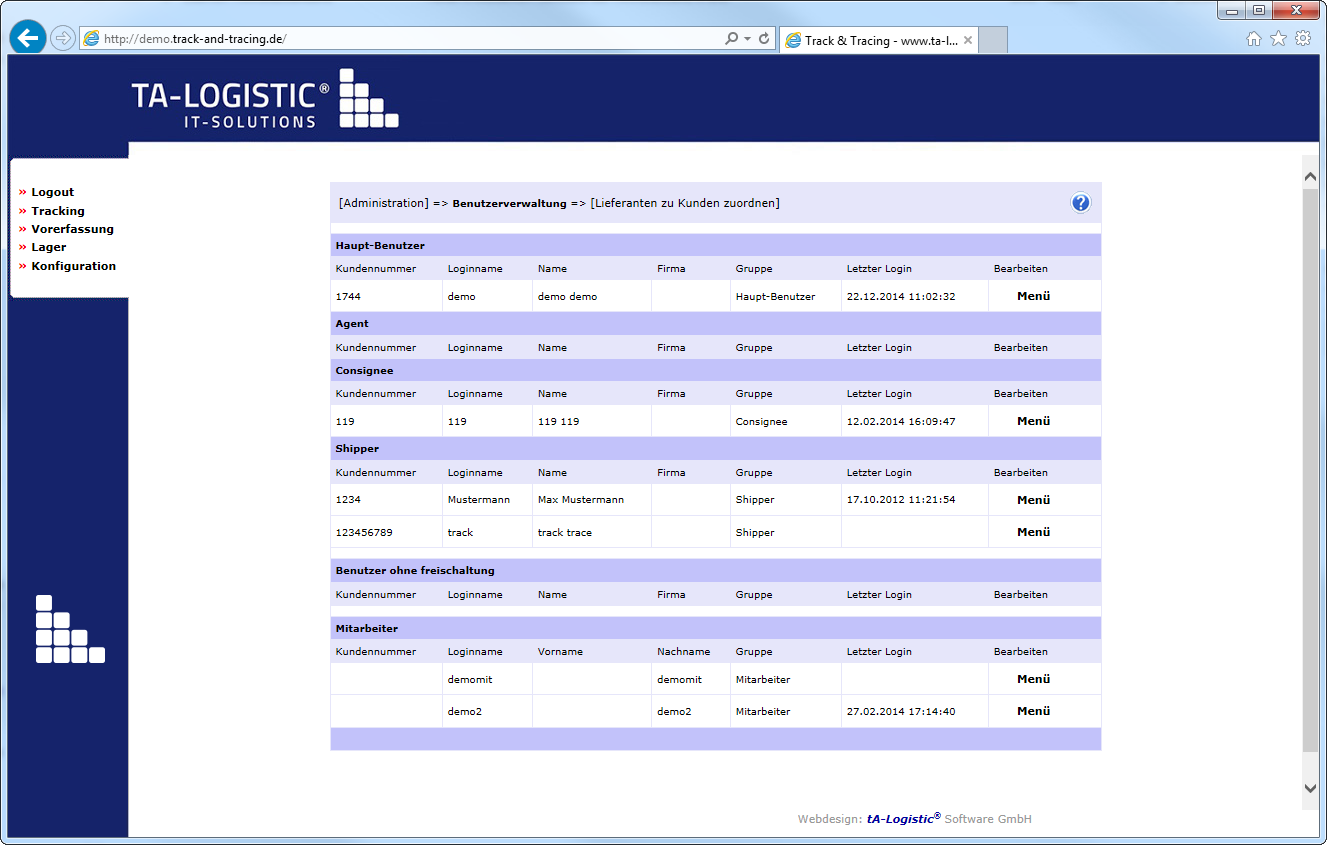This screenshot has height=845, width=1327.
Task: Open Menü for employee demo2
Action: tap(1034, 711)
